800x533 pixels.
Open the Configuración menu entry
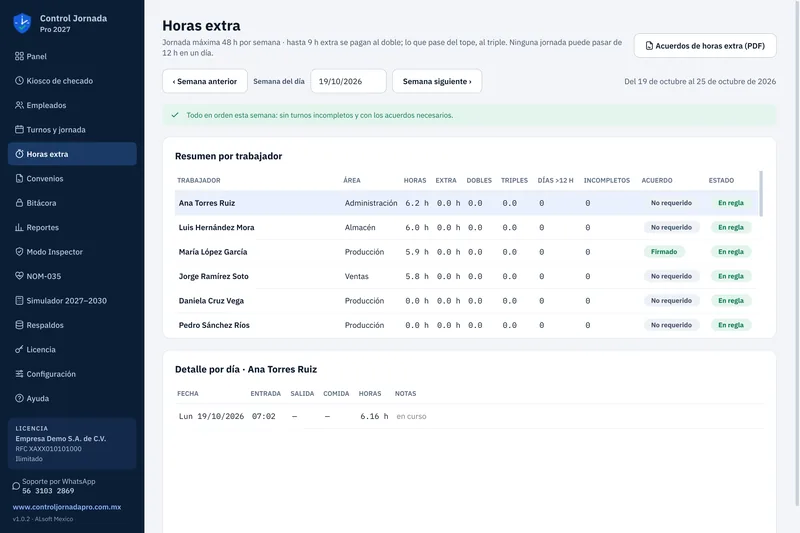point(72,374)
